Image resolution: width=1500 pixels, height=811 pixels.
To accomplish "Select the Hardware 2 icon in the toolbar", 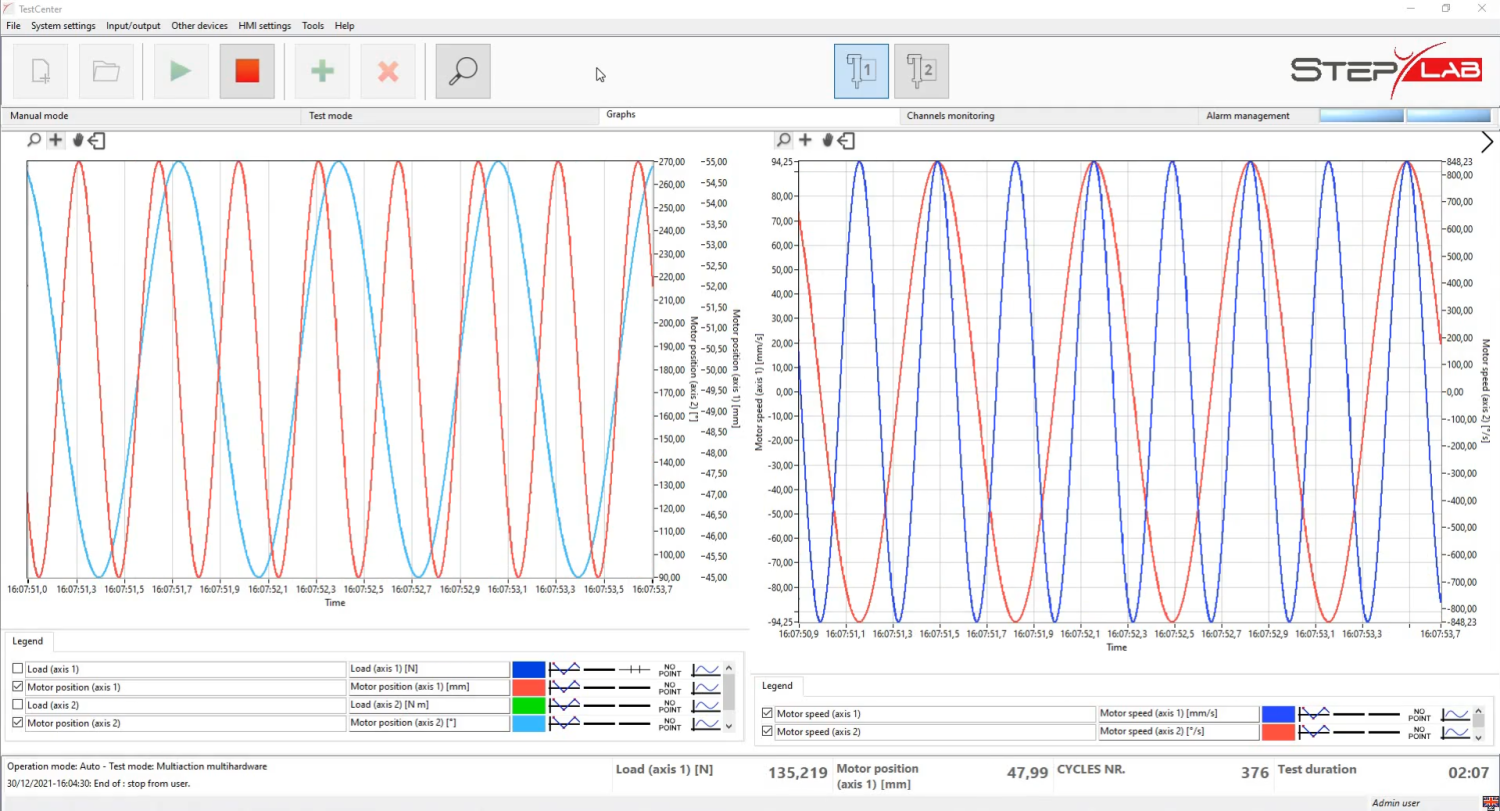I will coord(920,70).
